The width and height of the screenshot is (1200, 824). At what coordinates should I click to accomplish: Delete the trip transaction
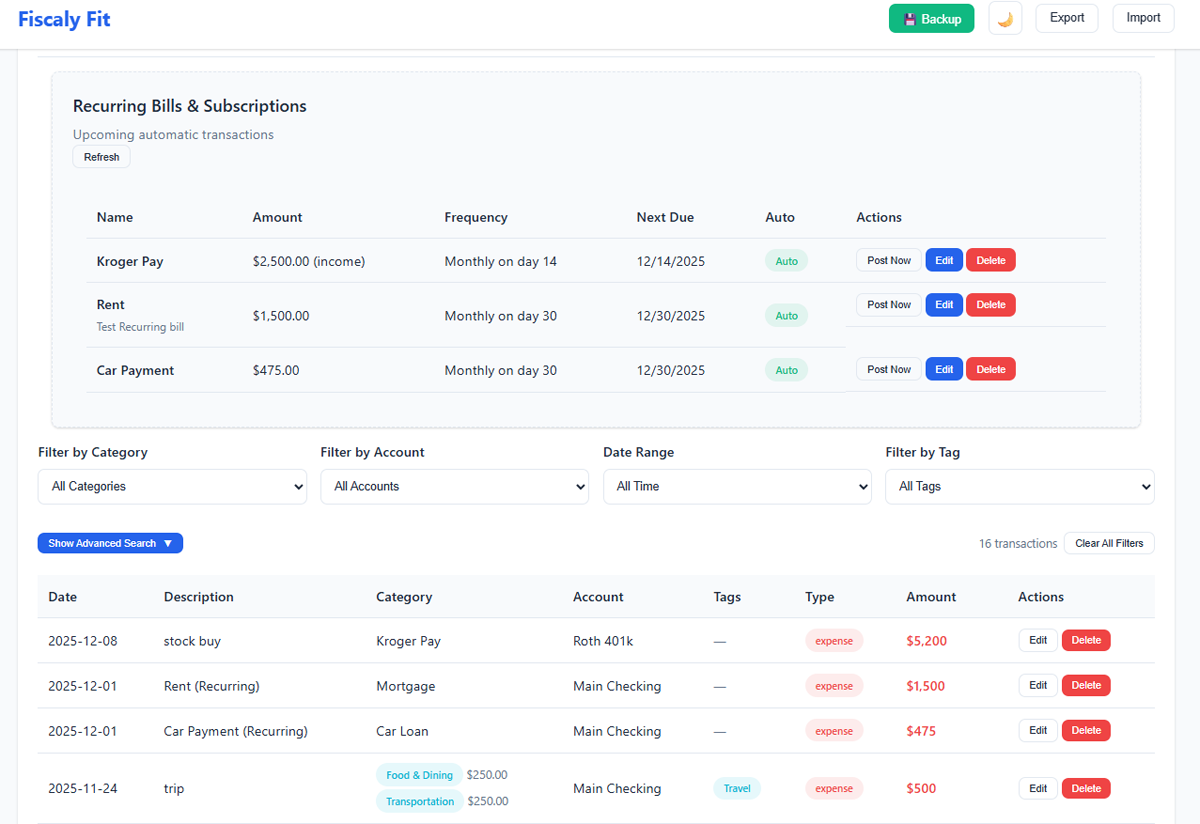pos(1086,788)
